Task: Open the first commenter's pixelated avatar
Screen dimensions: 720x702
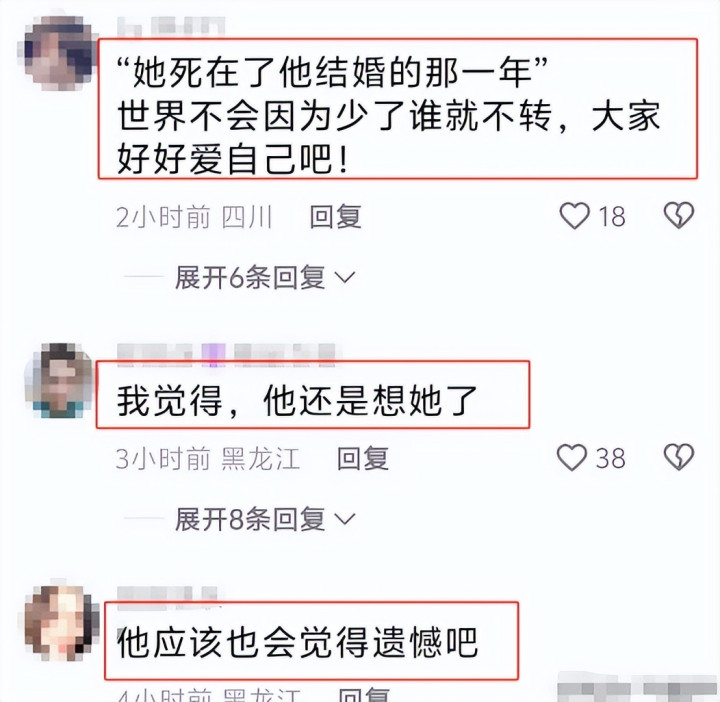Action: [58, 53]
